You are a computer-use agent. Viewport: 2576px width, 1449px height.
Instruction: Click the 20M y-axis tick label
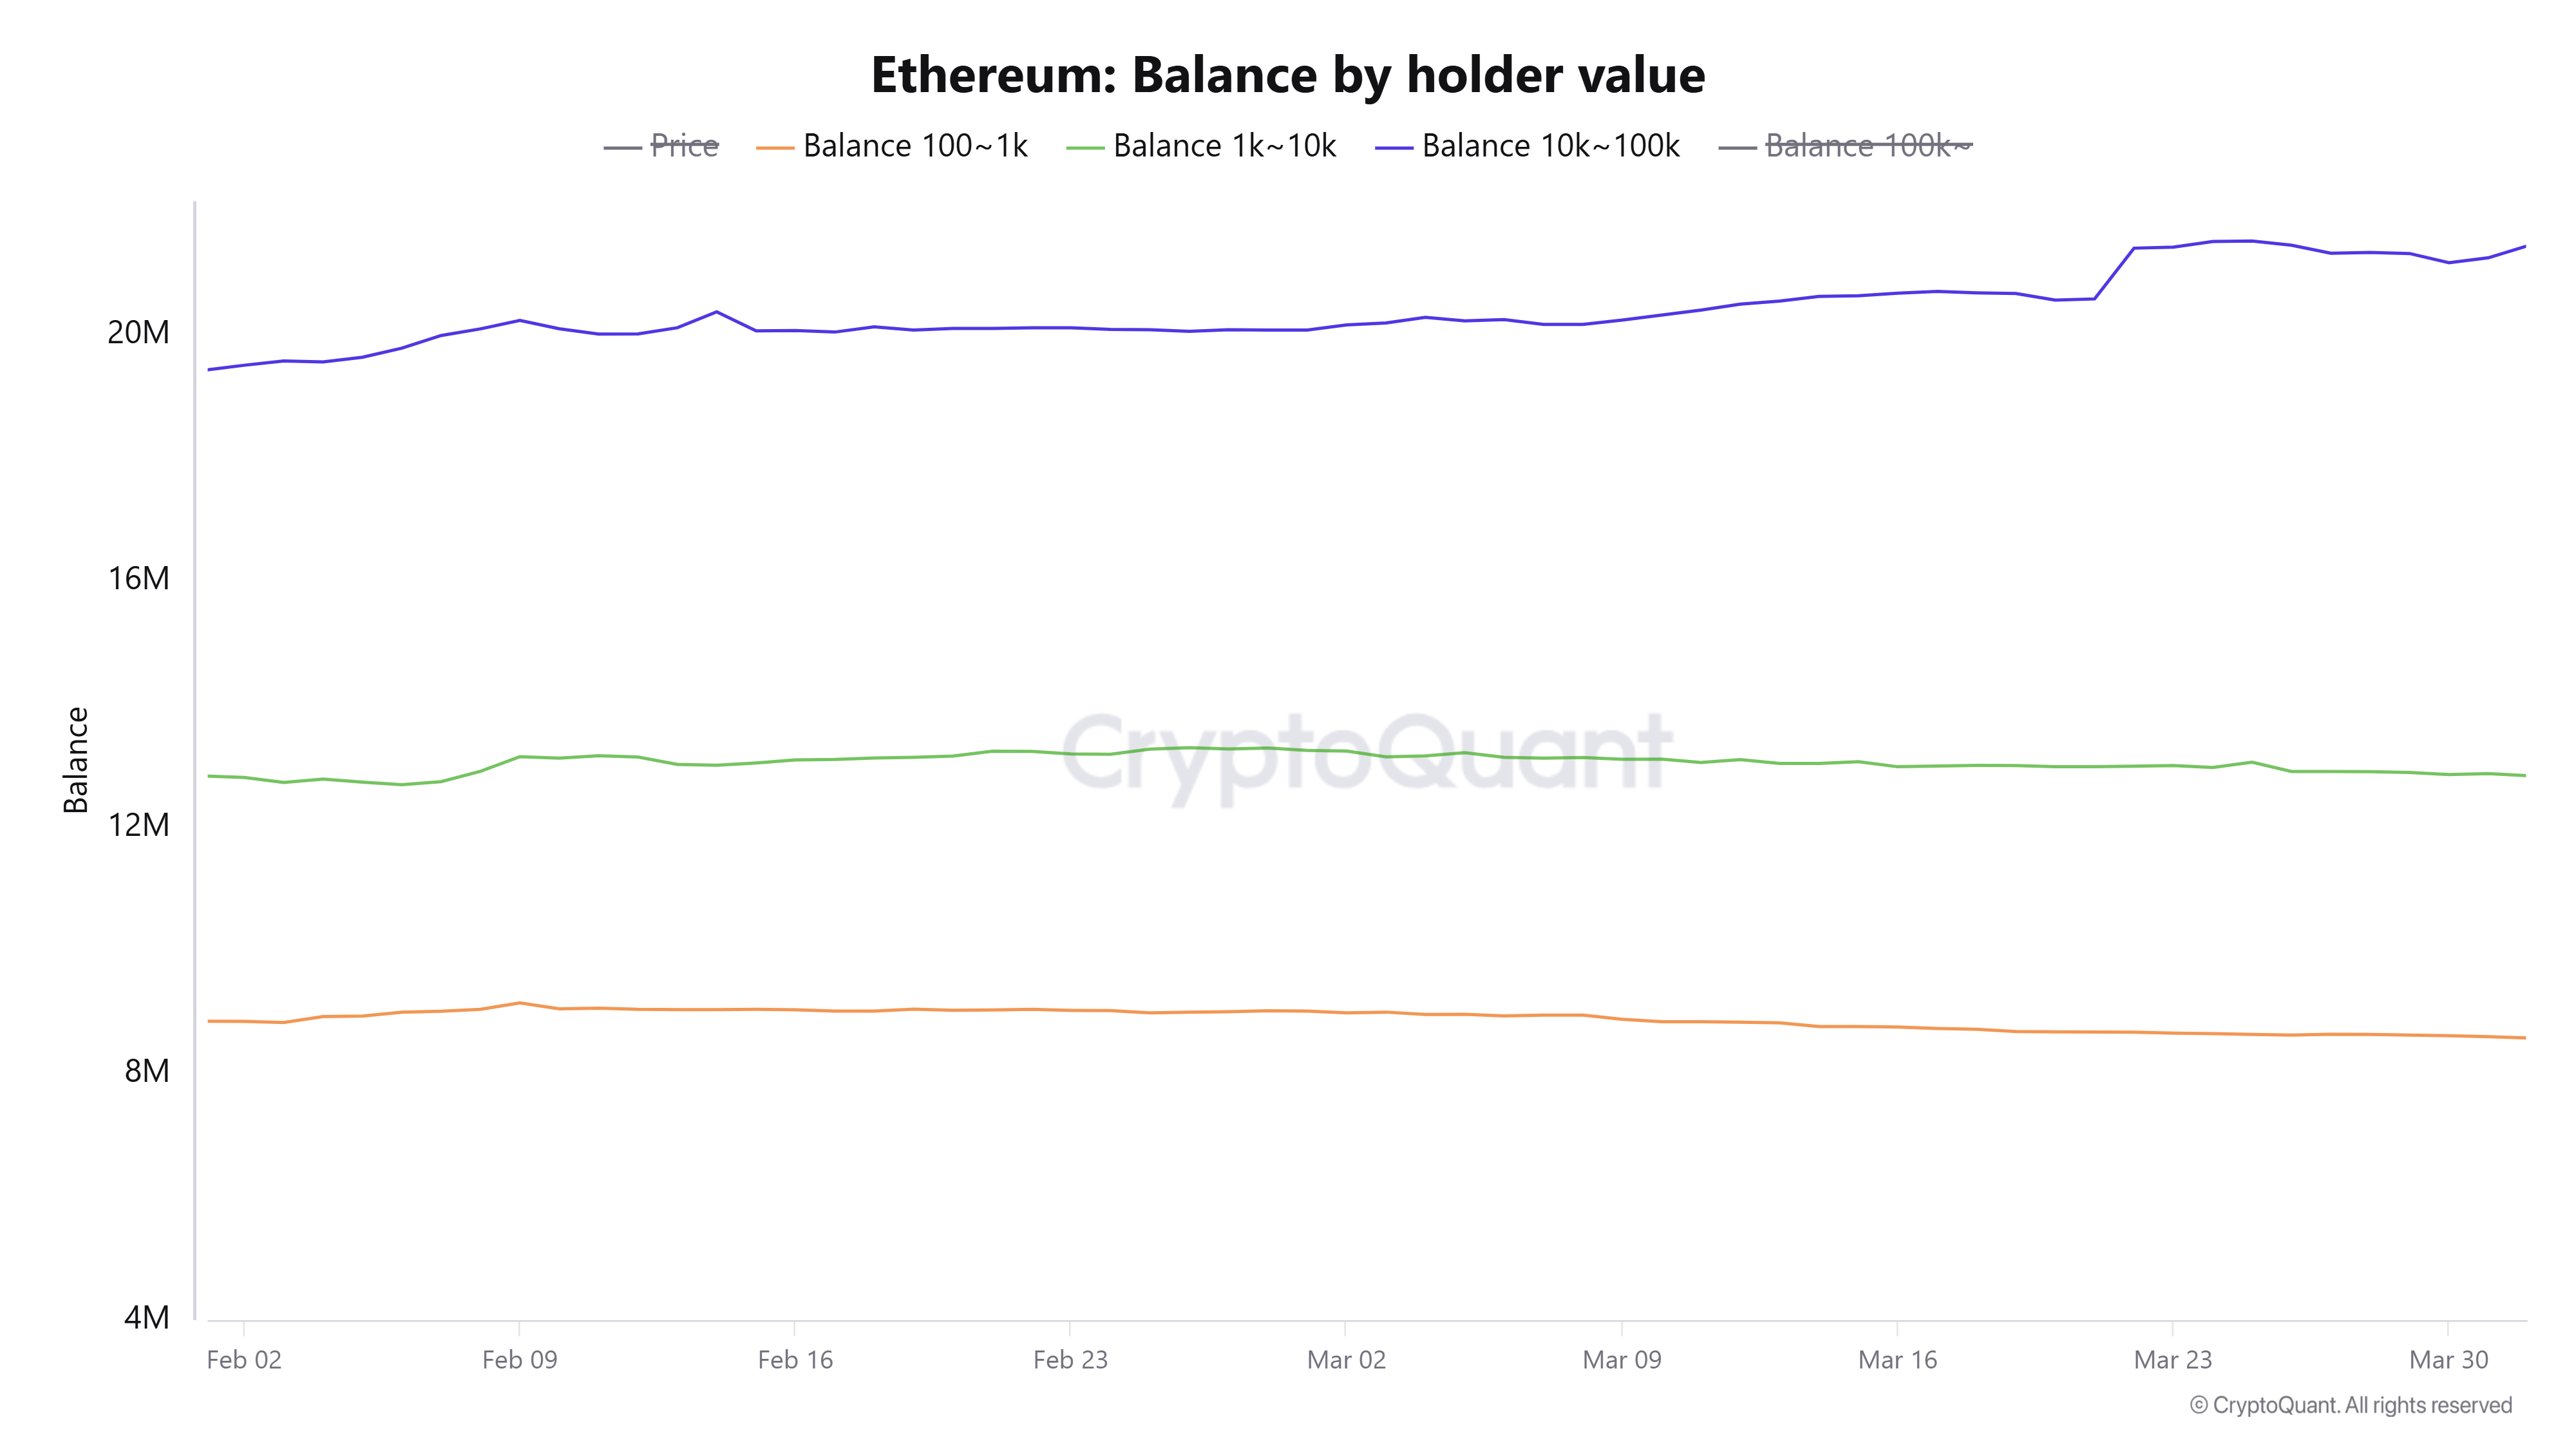click(x=138, y=332)
